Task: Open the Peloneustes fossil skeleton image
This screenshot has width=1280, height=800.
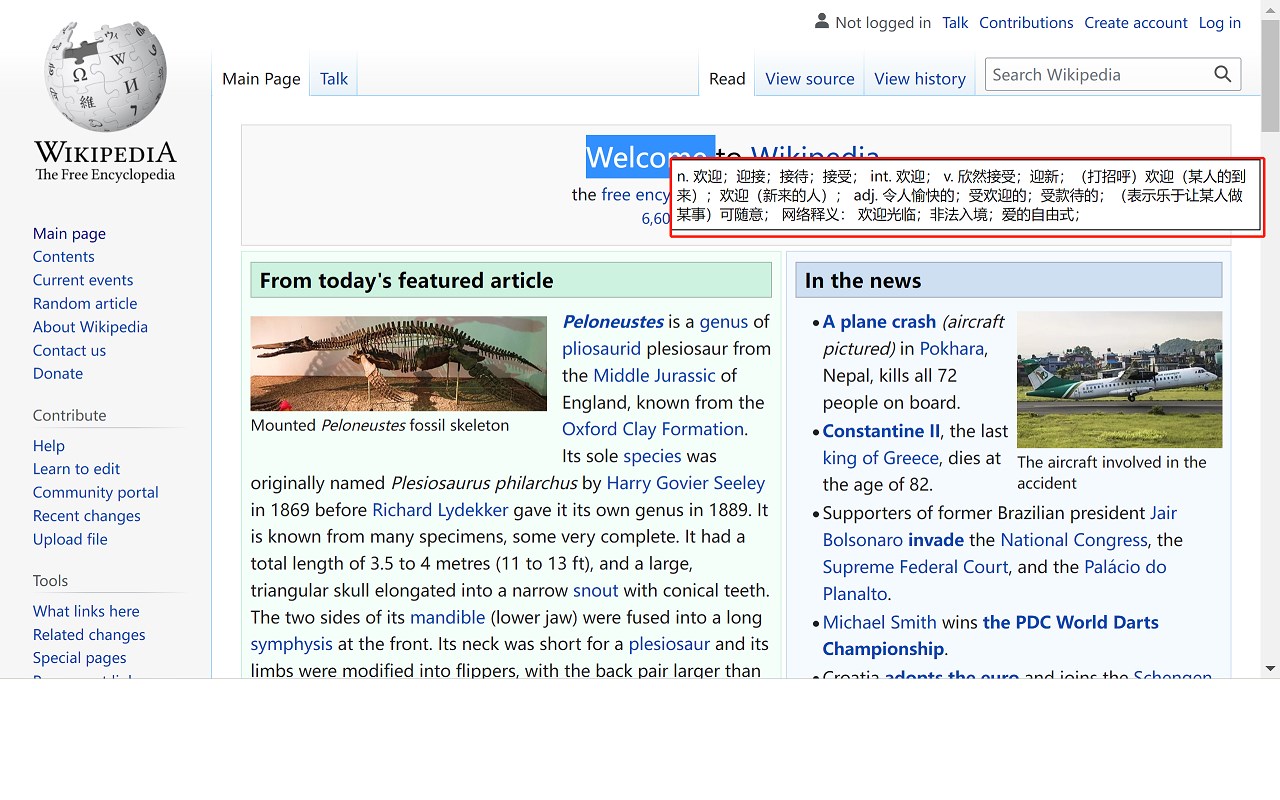Action: [399, 363]
